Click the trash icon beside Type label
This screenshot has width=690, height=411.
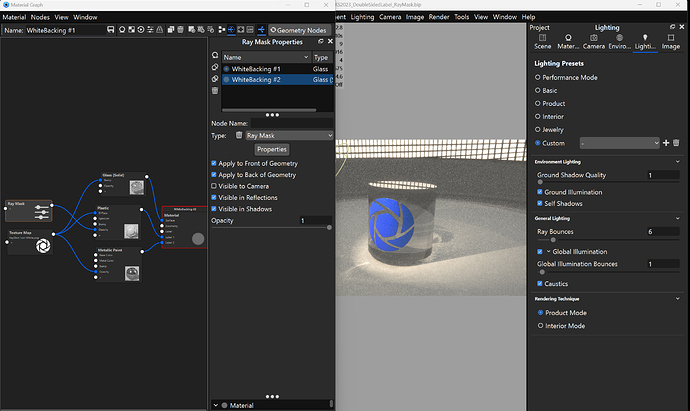point(239,135)
